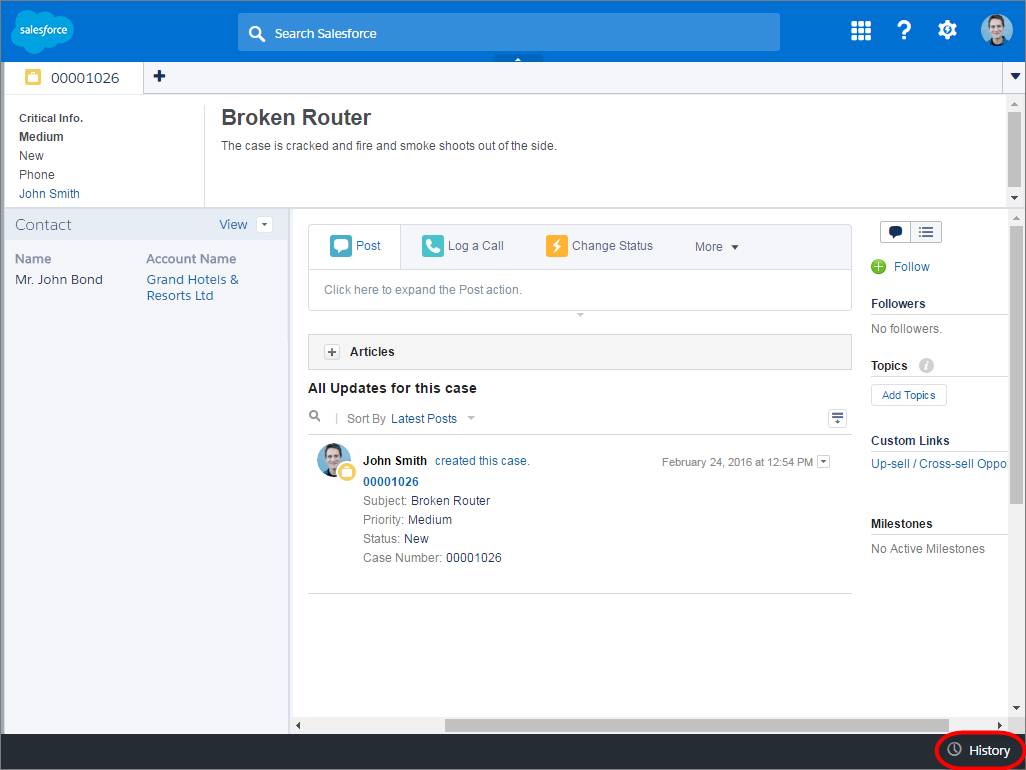Collapse the publisher with small down arrow
The width and height of the screenshot is (1026, 770).
point(580,315)
